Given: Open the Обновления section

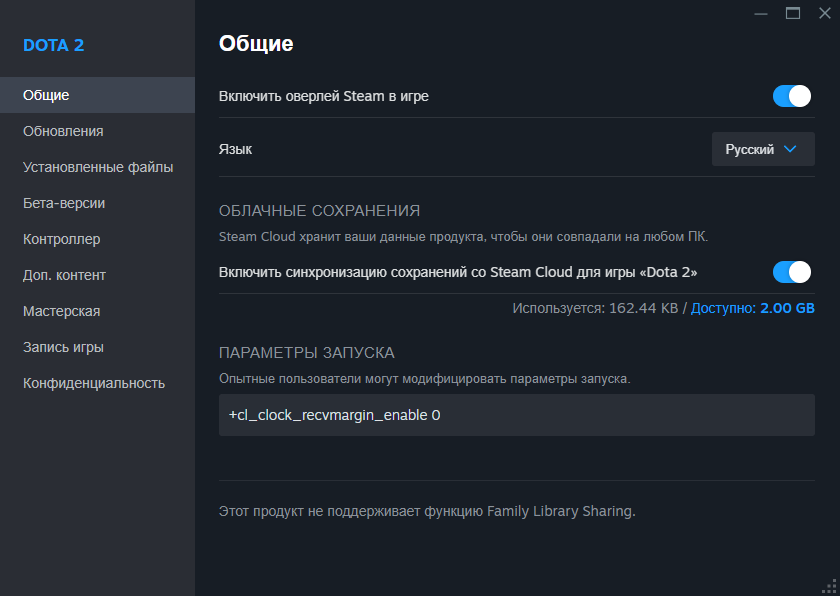Looking at the screenshot, I should click(63, 131).
